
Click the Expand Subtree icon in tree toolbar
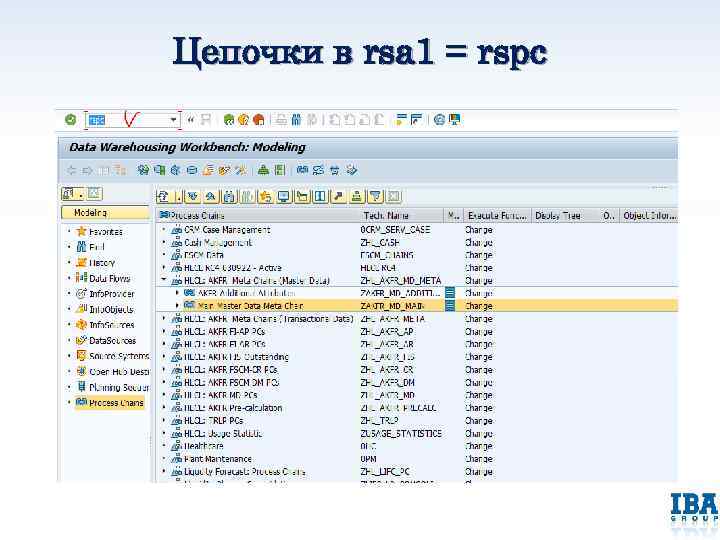tap(193, 197)
